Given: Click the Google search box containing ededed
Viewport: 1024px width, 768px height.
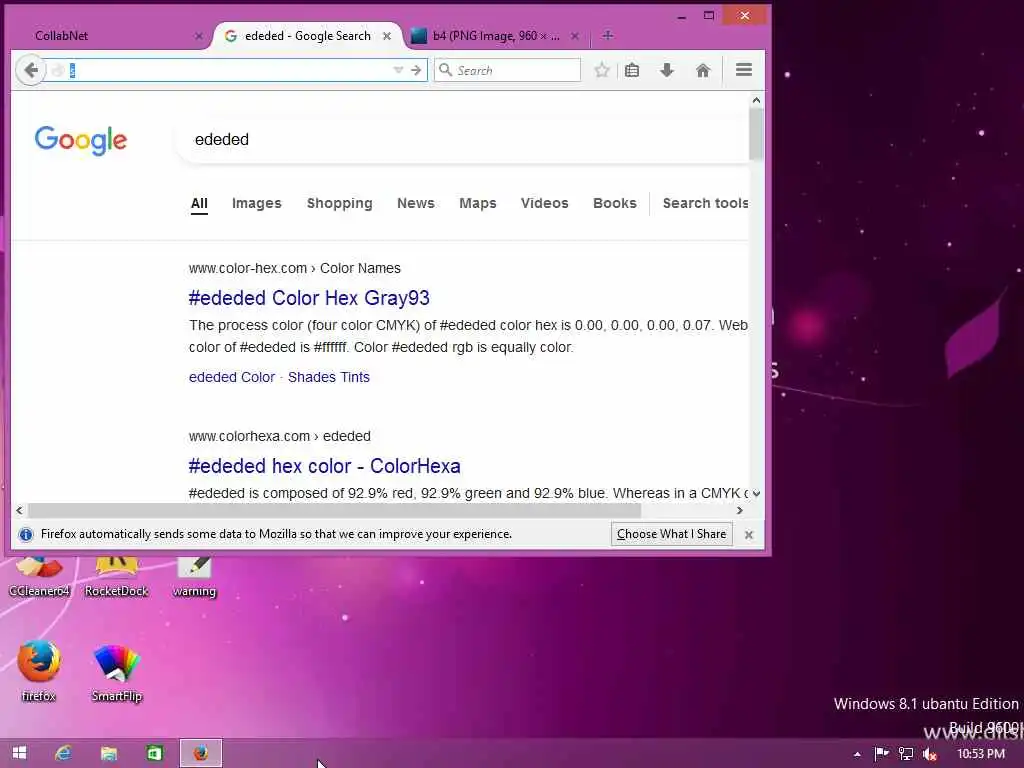Looking at the screenshot, I should (x=462, y=139).
